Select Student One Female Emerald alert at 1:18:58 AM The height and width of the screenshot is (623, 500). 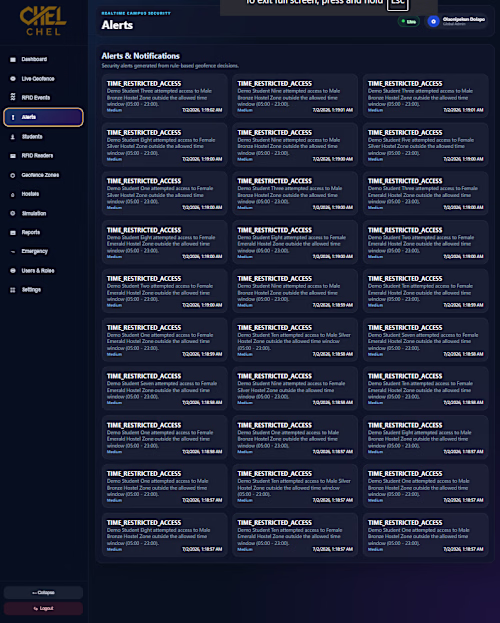(165, 437)
